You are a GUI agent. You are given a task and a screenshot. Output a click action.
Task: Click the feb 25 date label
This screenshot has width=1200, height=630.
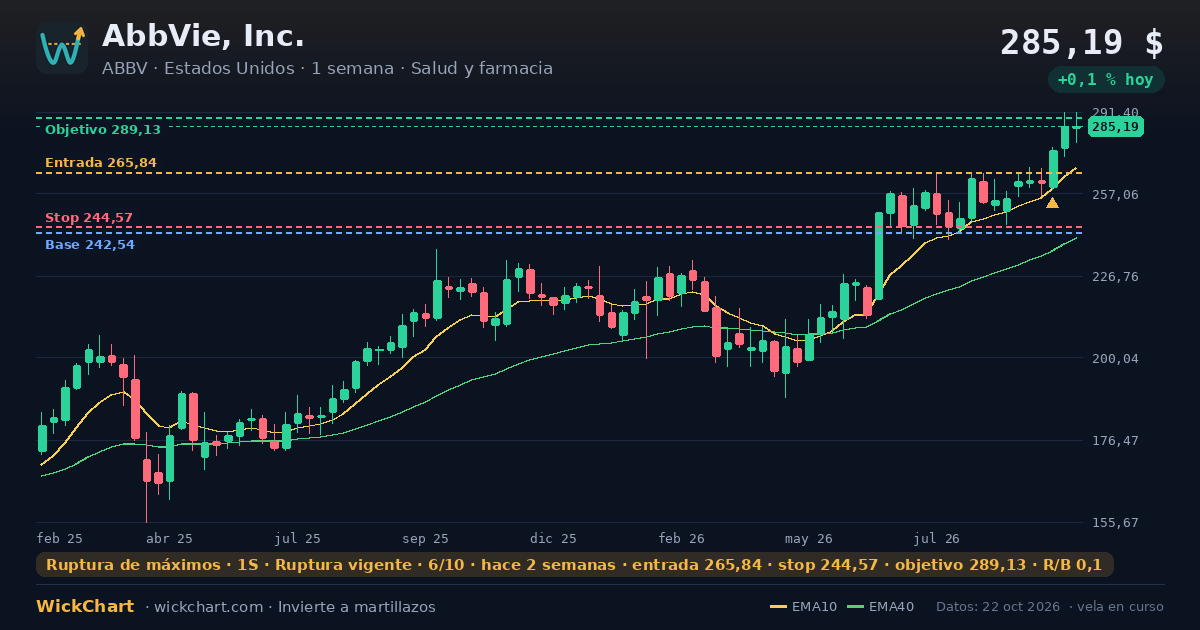pyautogui.click(x=59, y=538)
